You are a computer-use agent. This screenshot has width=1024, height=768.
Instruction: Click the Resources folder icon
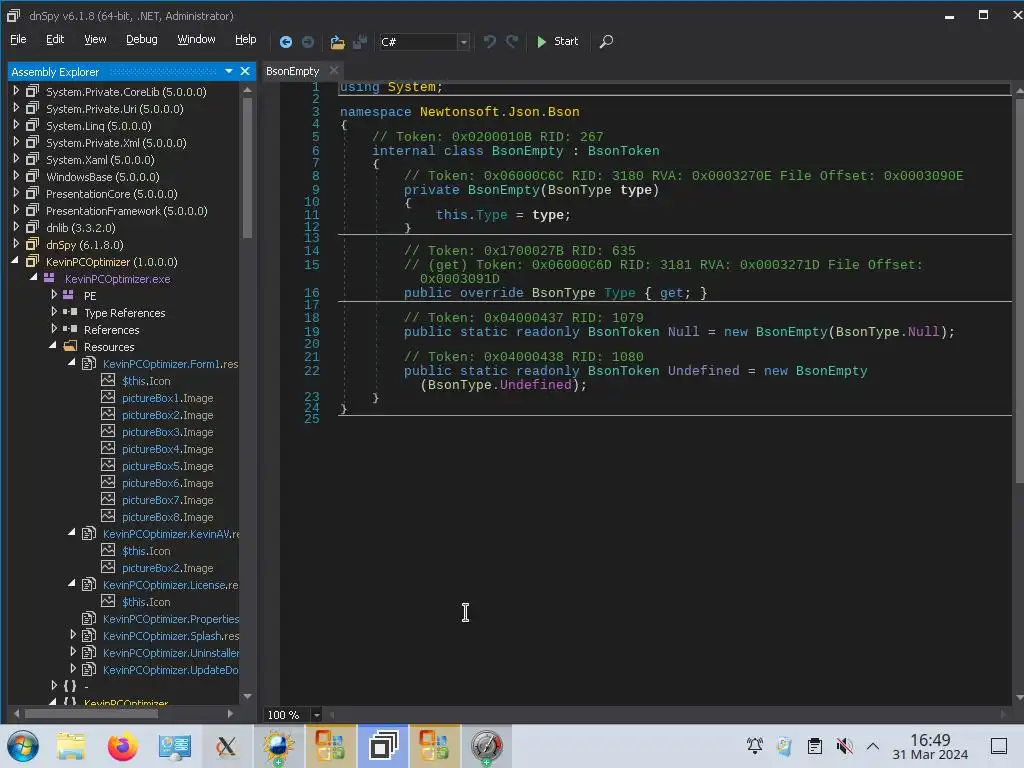(x=70, y=346)
